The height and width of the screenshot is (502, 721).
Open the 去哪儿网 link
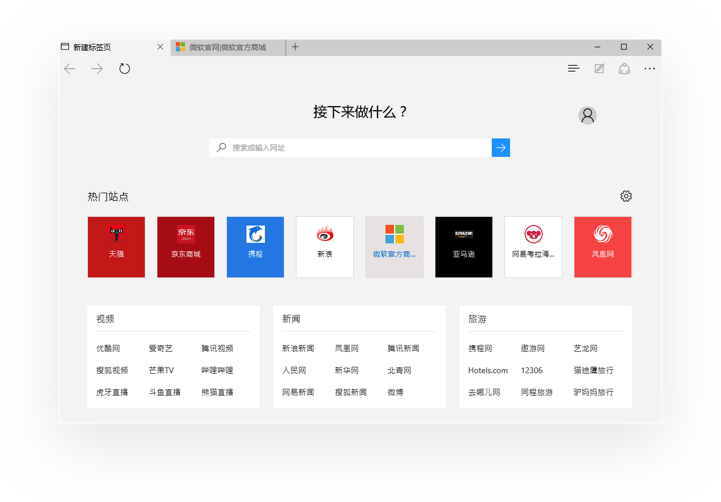(484, 393)
